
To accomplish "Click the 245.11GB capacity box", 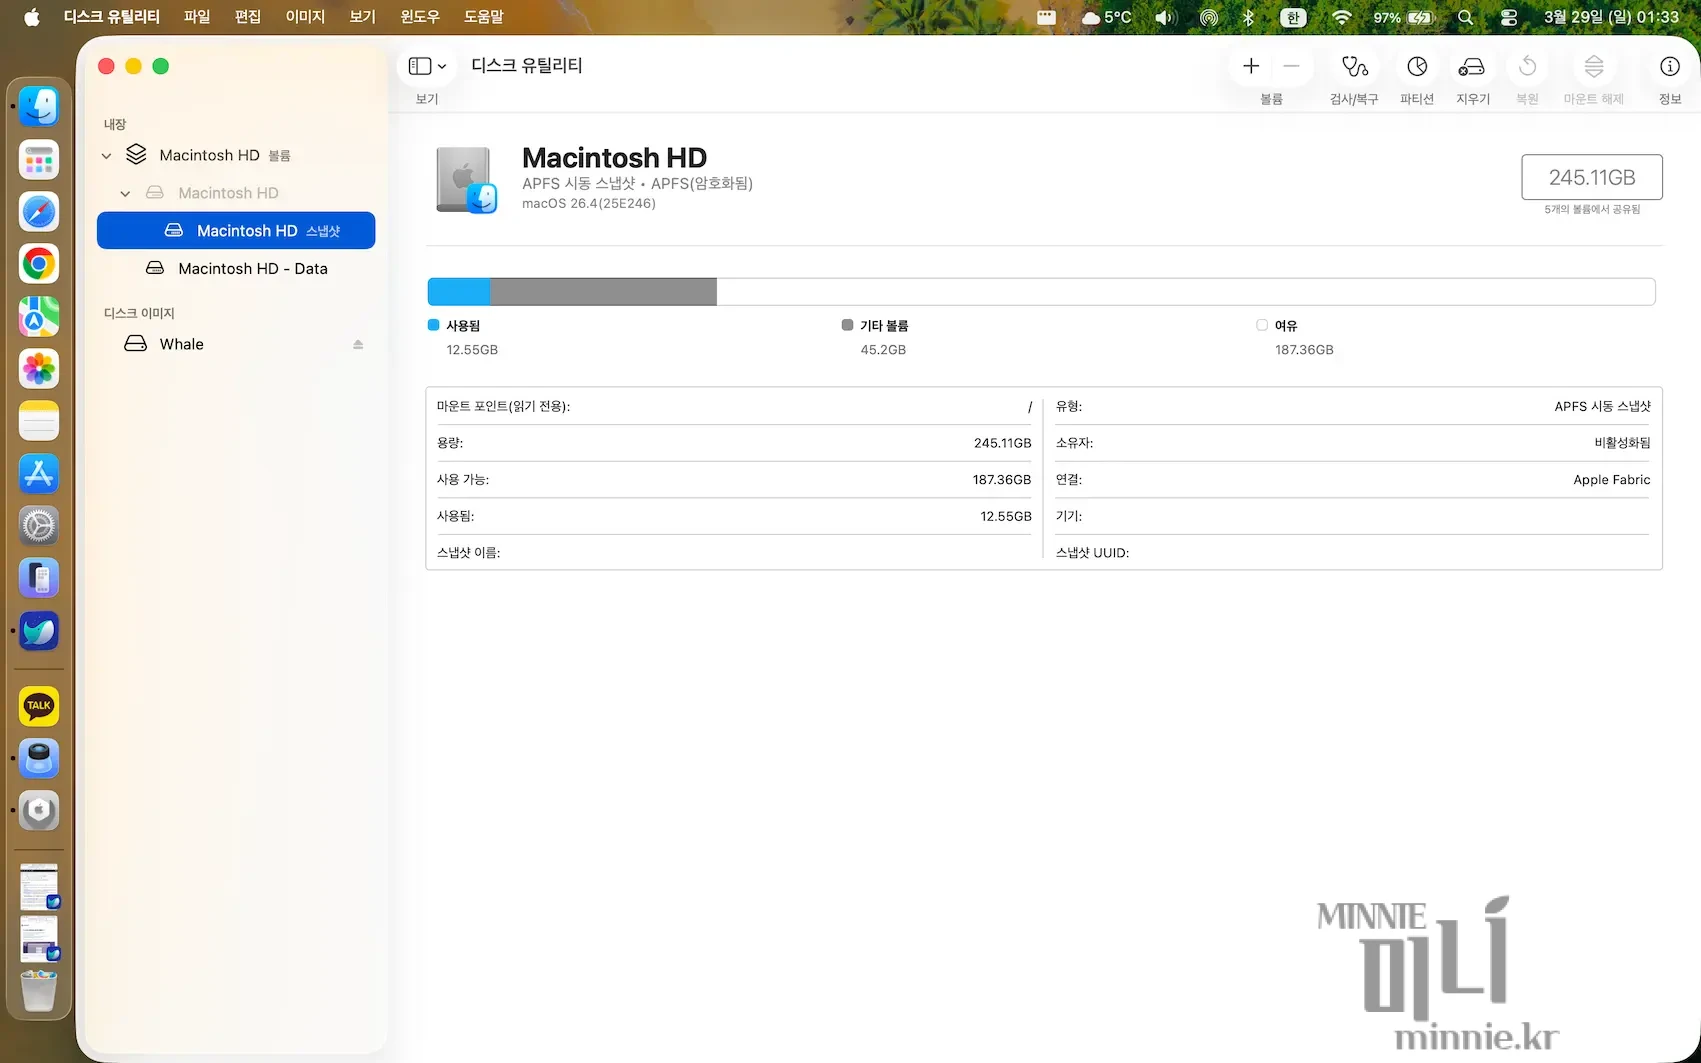I will (1592, 177).
